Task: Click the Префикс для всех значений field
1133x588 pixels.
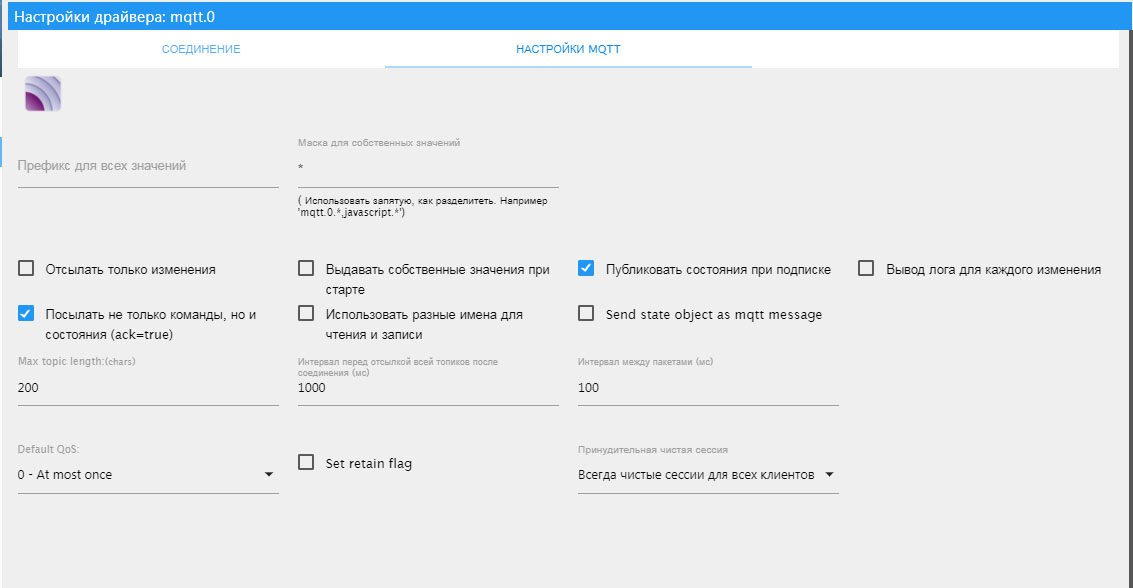Action: click(148, 167)
